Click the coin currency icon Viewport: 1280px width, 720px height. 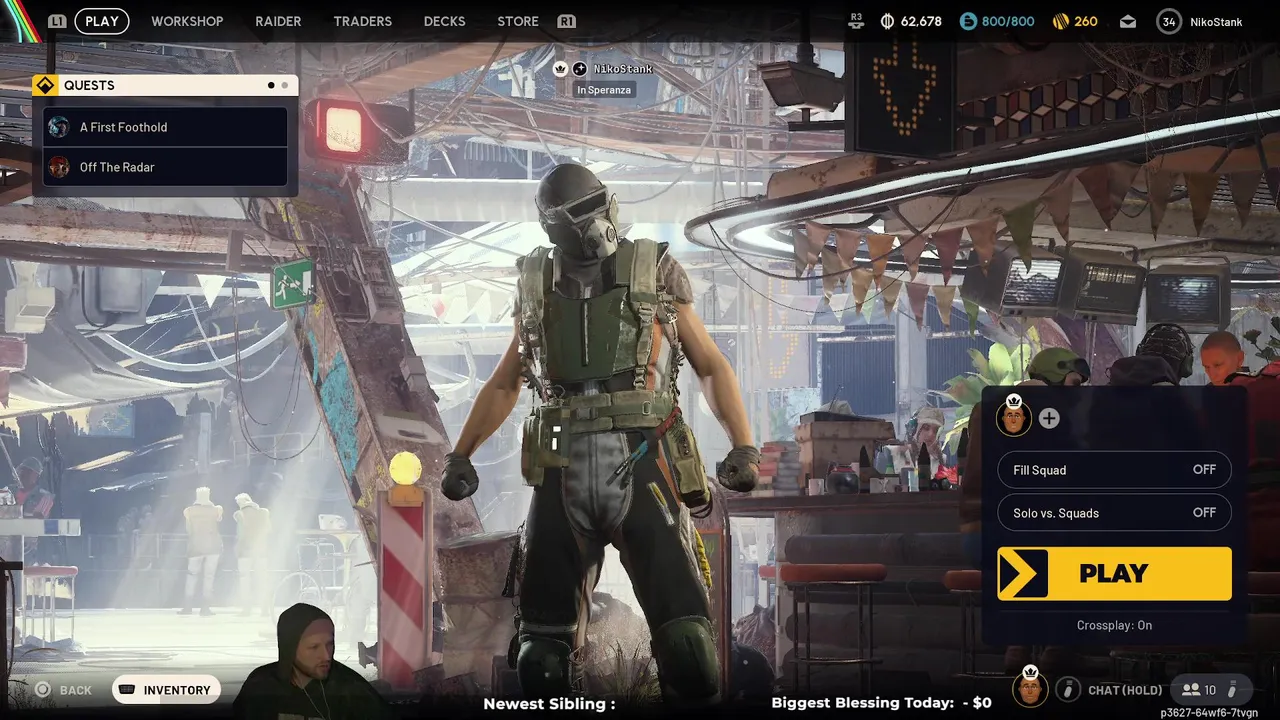pyautogui.click(x=887, y=21)
